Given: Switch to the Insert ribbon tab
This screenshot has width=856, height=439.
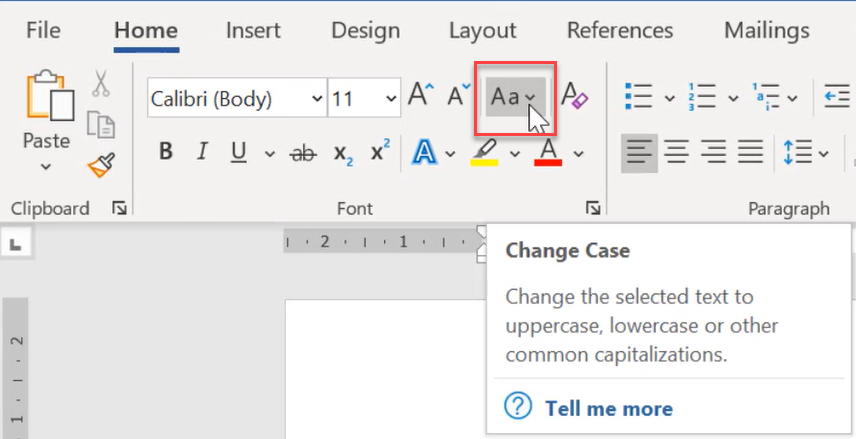Looking at the screenshot, I should (x=253, y=30).
